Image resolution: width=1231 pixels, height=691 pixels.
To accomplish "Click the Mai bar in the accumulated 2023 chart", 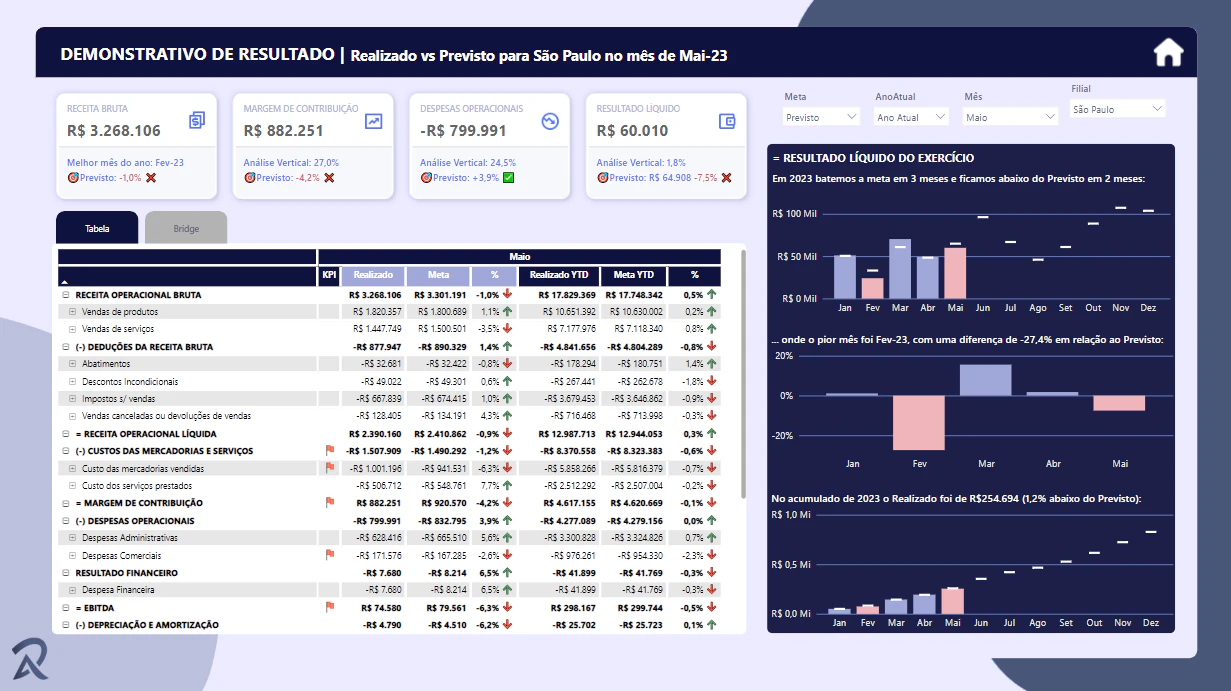I will pos(953,601).
